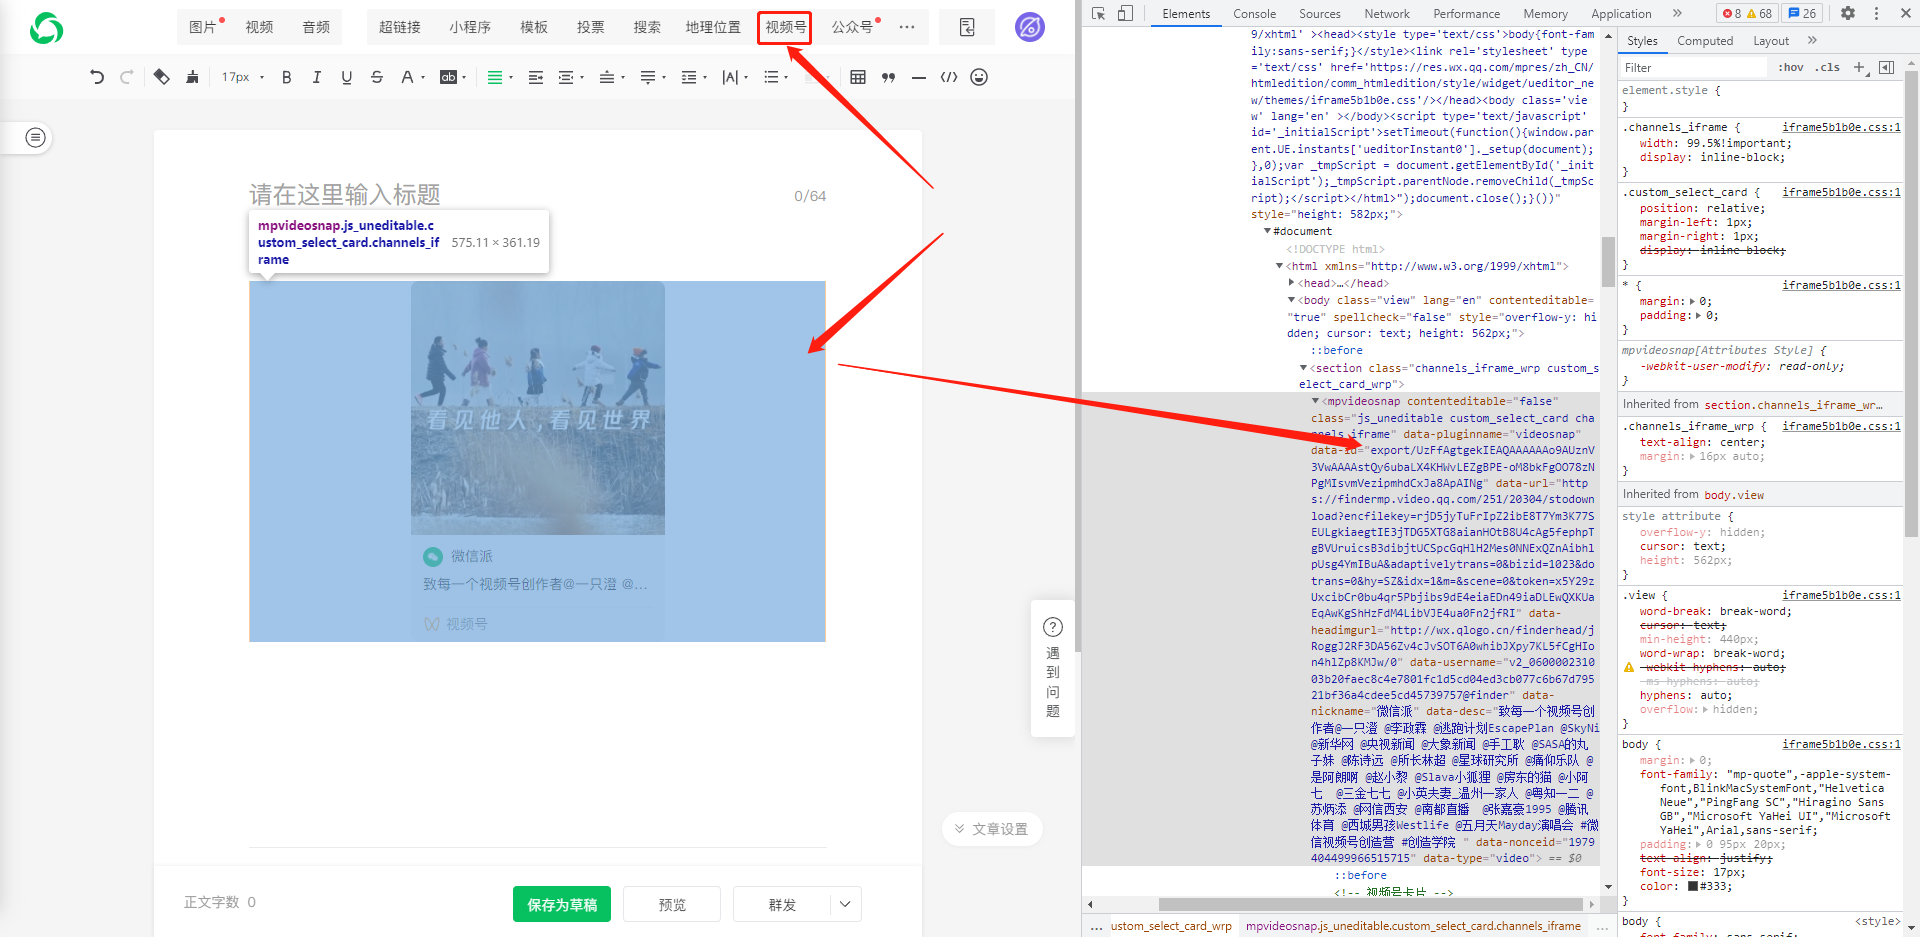Open the emoji picker
The image size is (1920, 937).
(x=979, y=77)
